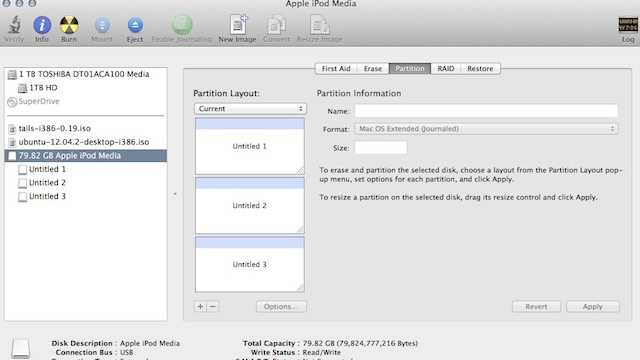Open the Partition Layout Current dropdown
The image size is (640, 360).
pos(250,109)
